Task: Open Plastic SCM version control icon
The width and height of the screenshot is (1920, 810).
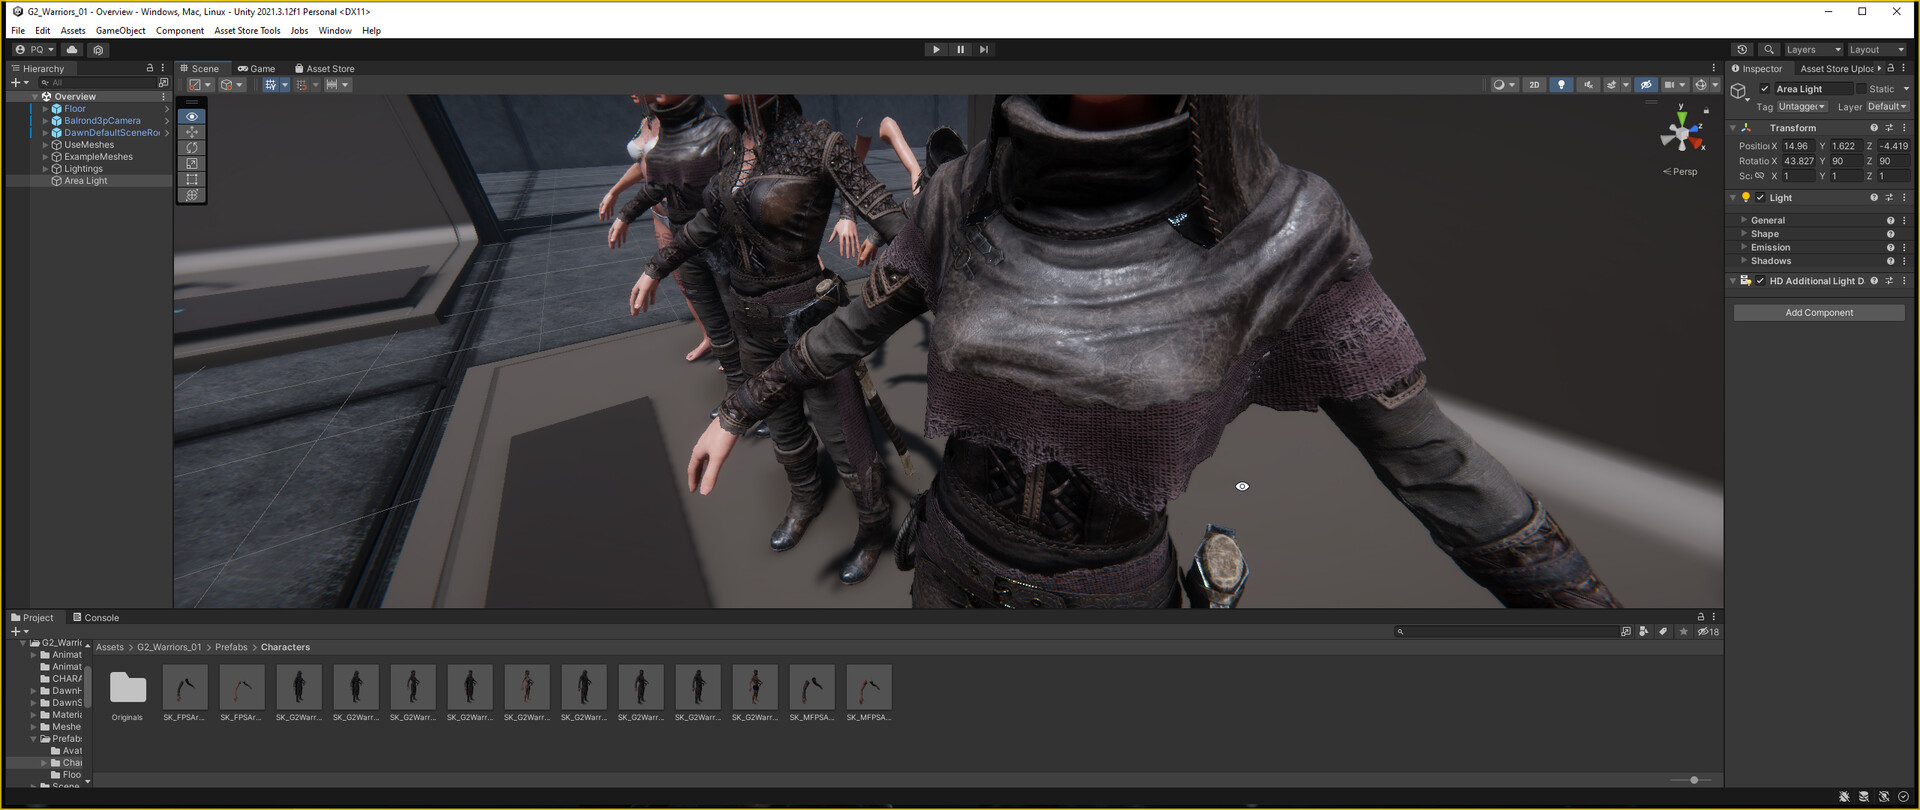Action: coord(99,49)
